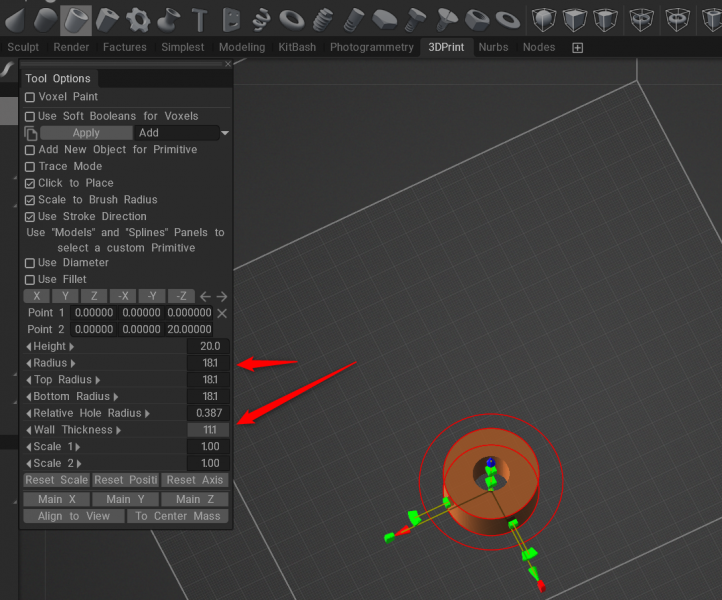Select the tube primitive in the toolbar

75,19
